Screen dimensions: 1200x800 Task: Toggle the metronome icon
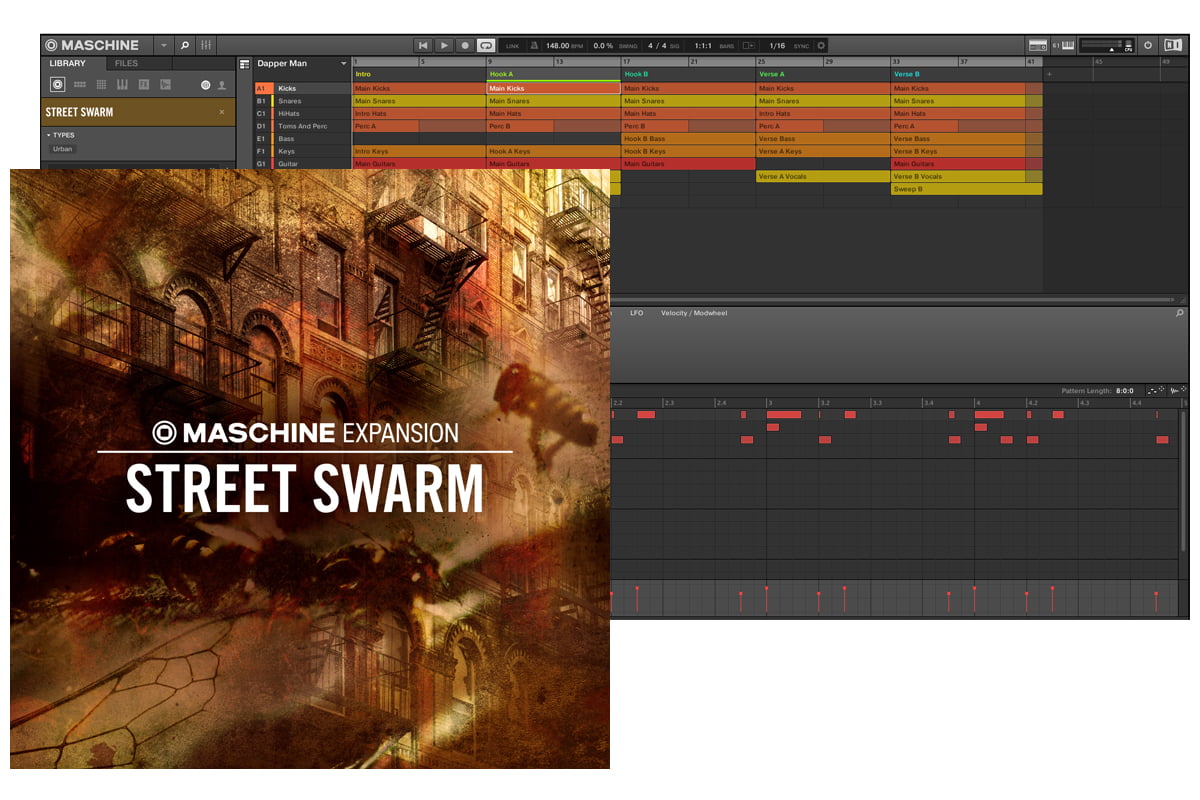click(x=535, y=46)
